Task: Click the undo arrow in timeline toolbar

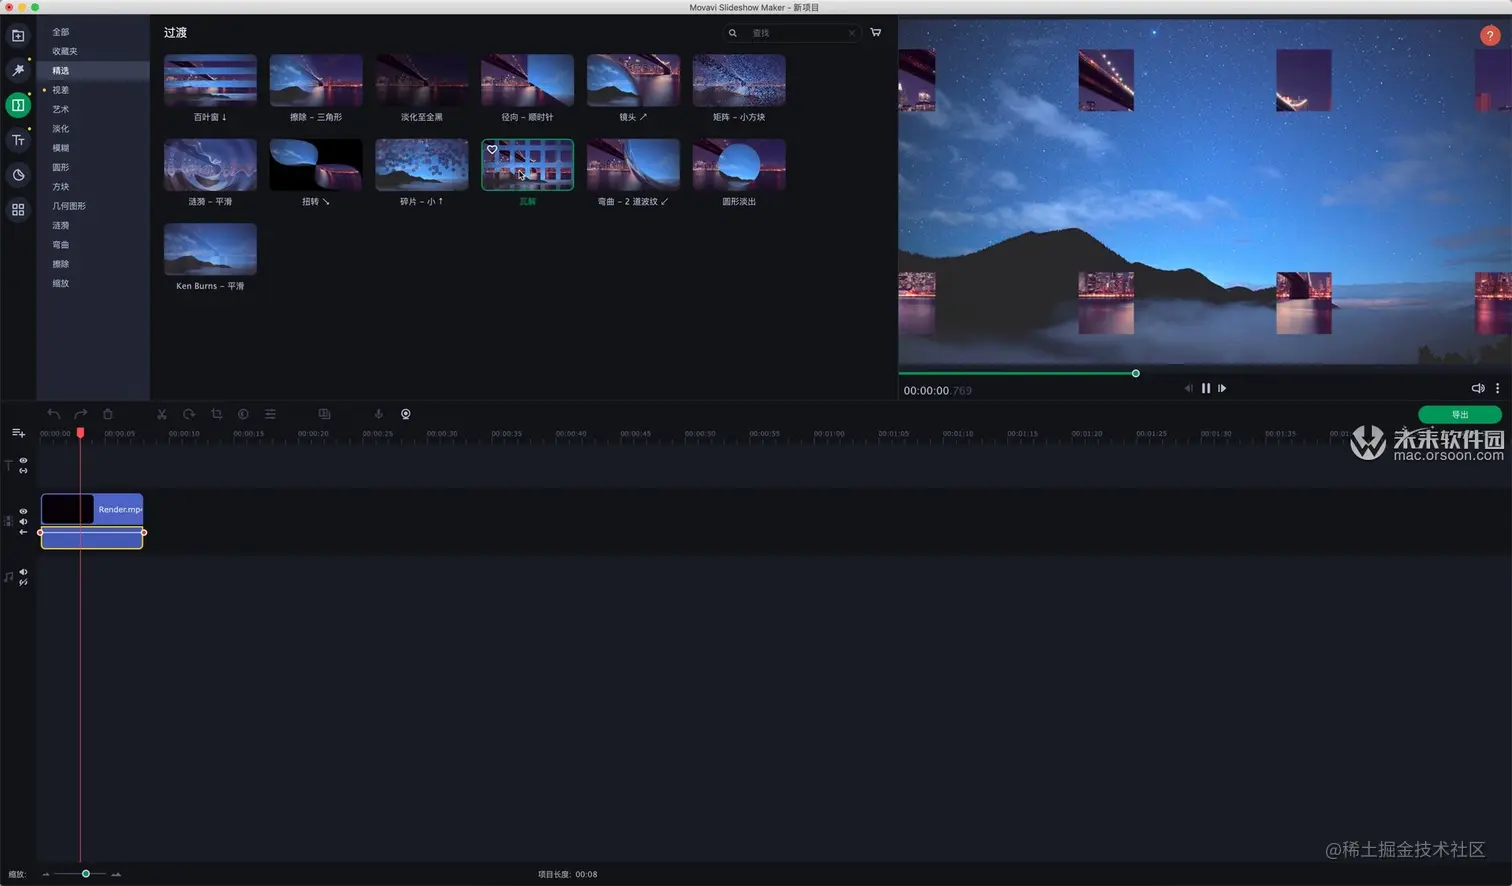Action: point(54,414)
